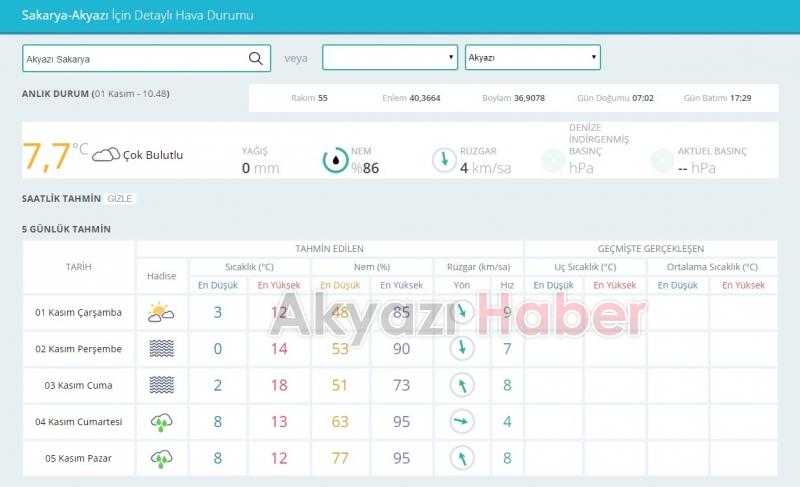Click the Akyazı Sakarya search field
The width and height of the screenshot is (800, 487).
click(x=146, y=58)
